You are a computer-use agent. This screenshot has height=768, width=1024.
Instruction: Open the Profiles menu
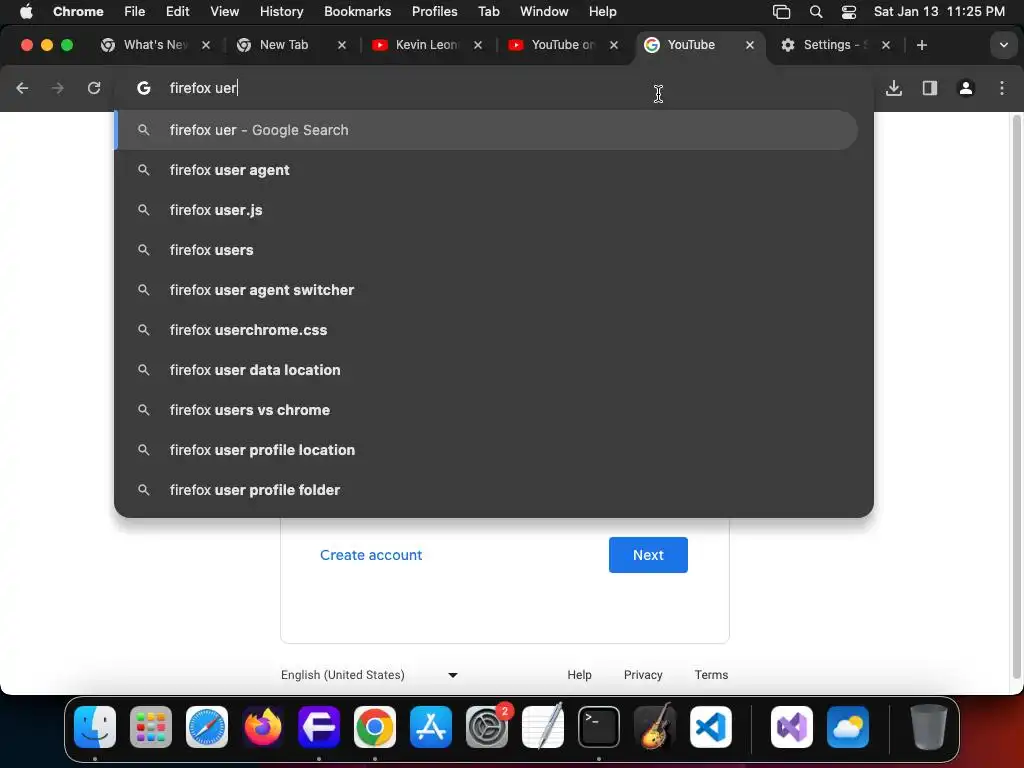(434, 12)
